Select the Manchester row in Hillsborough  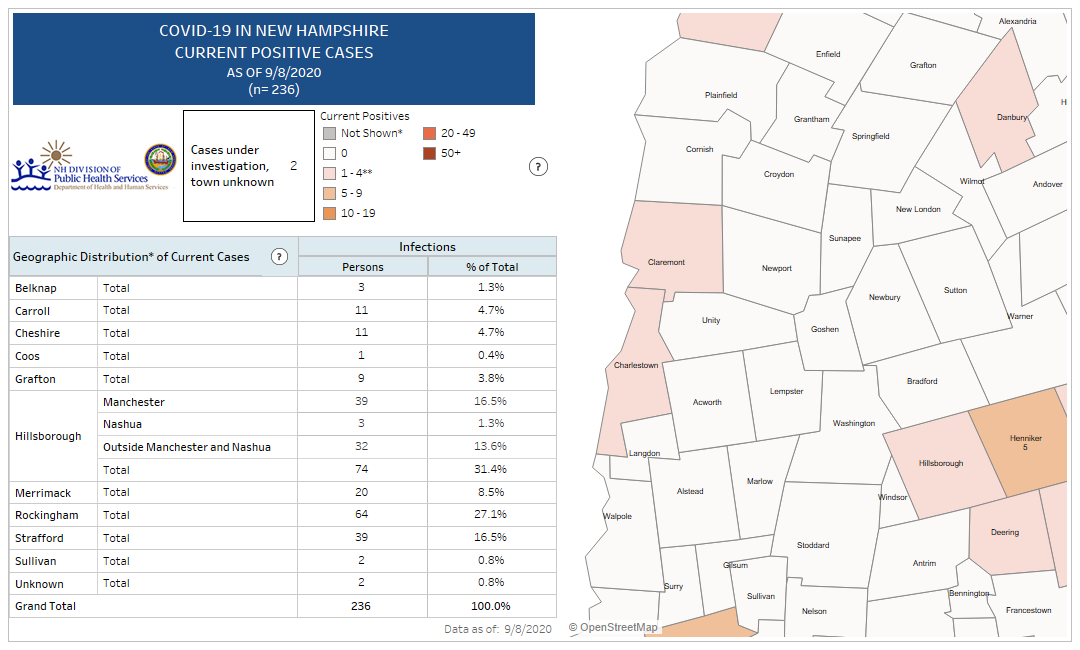tap(134, 402)
